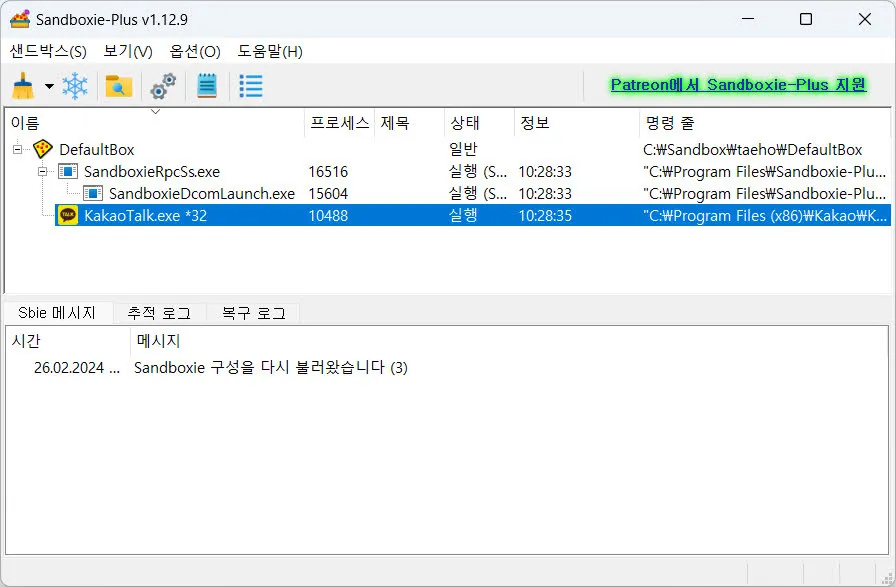The height and width of the screenshot is (587, 896).
Task: Open the 옵션(O) menu
Action: pos(195,51)
